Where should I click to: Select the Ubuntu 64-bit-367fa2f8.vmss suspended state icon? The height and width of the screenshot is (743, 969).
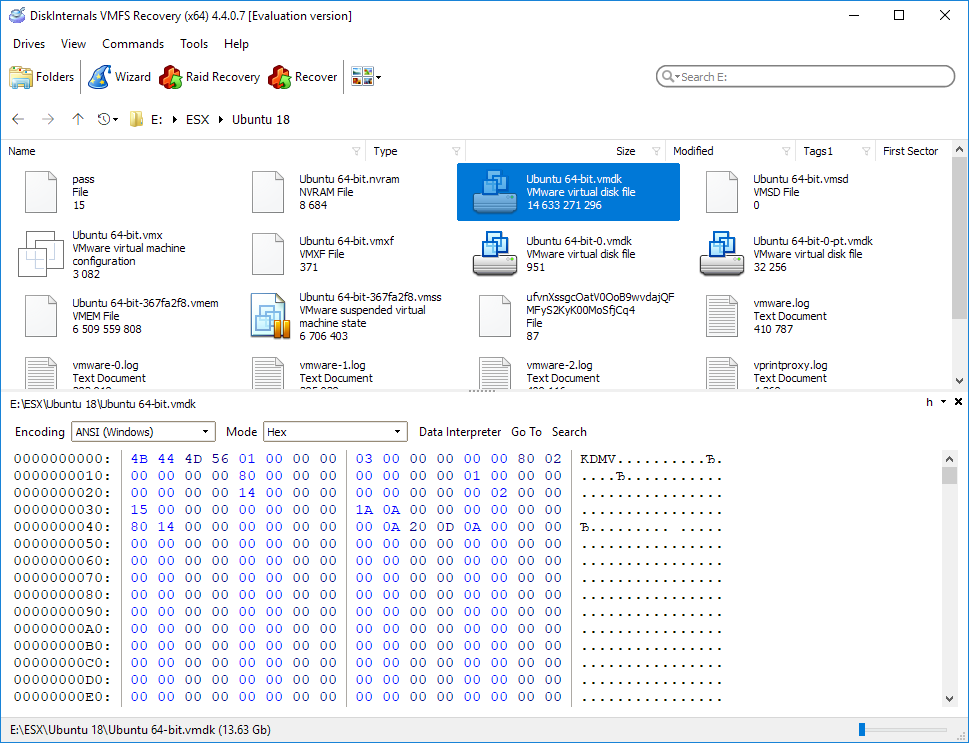click(270, 316)
